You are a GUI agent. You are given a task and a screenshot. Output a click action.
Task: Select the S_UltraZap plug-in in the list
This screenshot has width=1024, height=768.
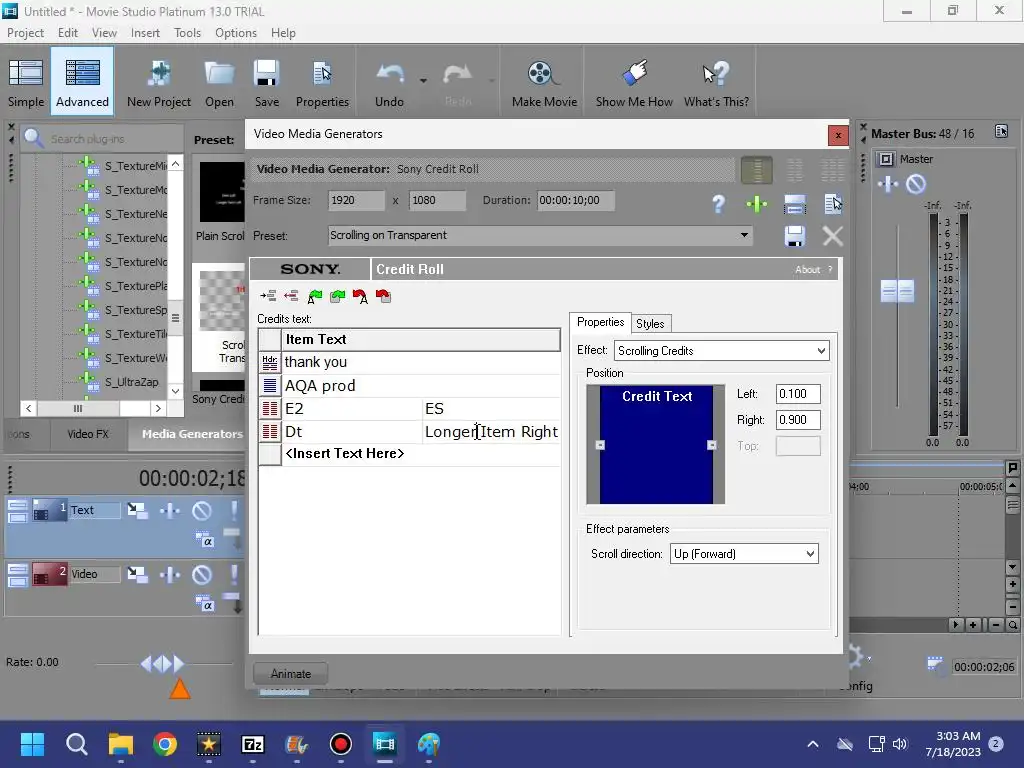pyautogui.click(x=131, y=382)
